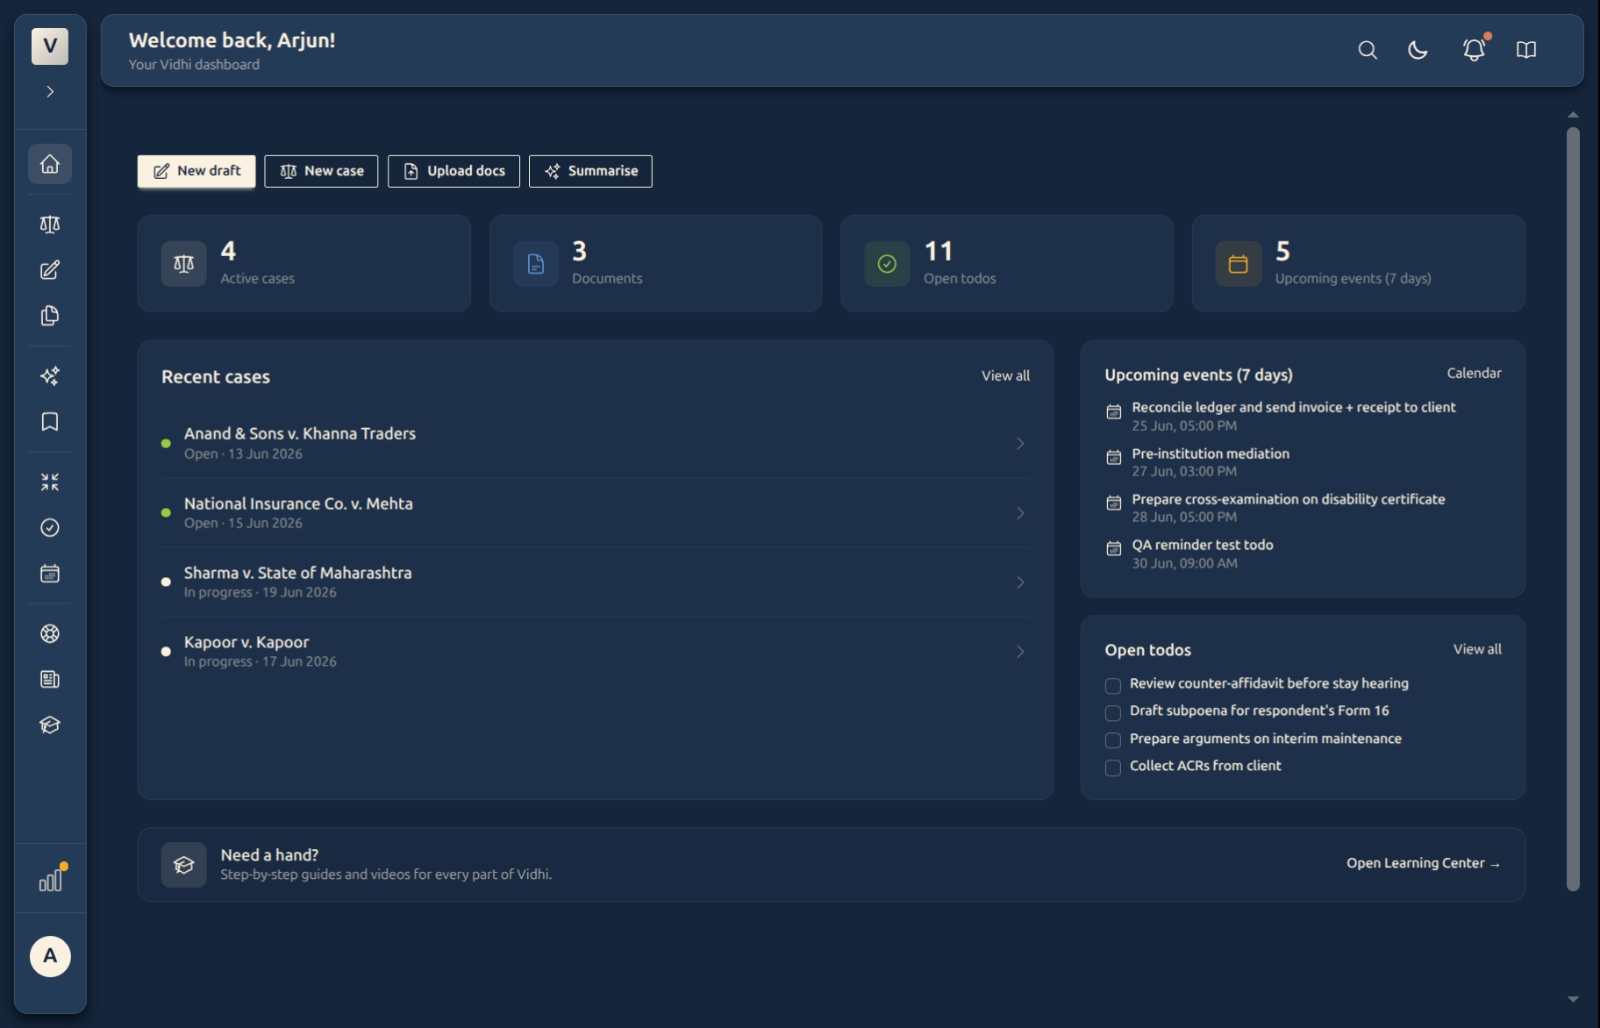Click calendar icon beside Pre-institution mediation
This screenshot has height=1028, width=1600.
pos(1114,458)
